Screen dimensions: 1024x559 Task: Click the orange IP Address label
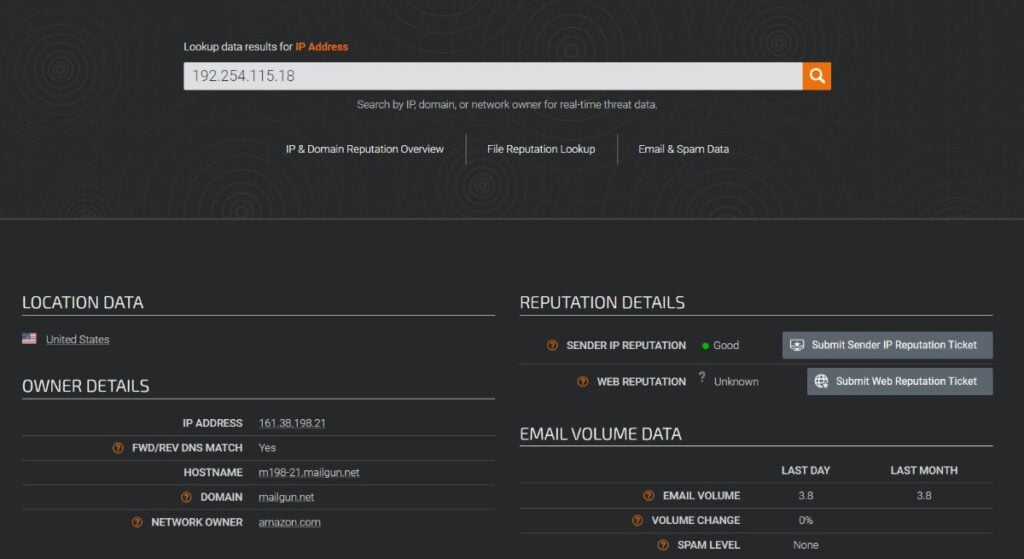coord(321,47)
